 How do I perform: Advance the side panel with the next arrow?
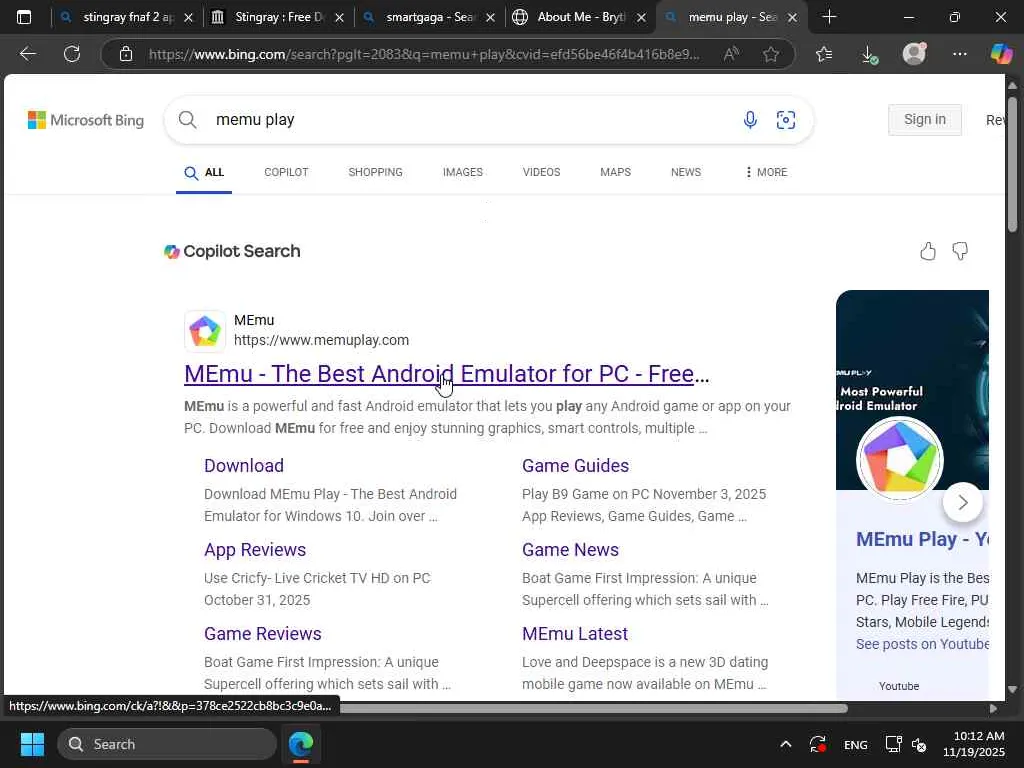[x=963, y=502]
